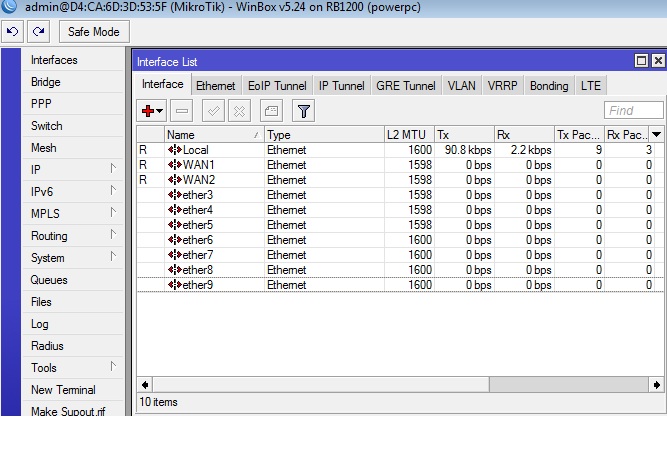Select the WAN1 interface icon
This screenshot has width=667, height=470.
click(x=174, y=165)
